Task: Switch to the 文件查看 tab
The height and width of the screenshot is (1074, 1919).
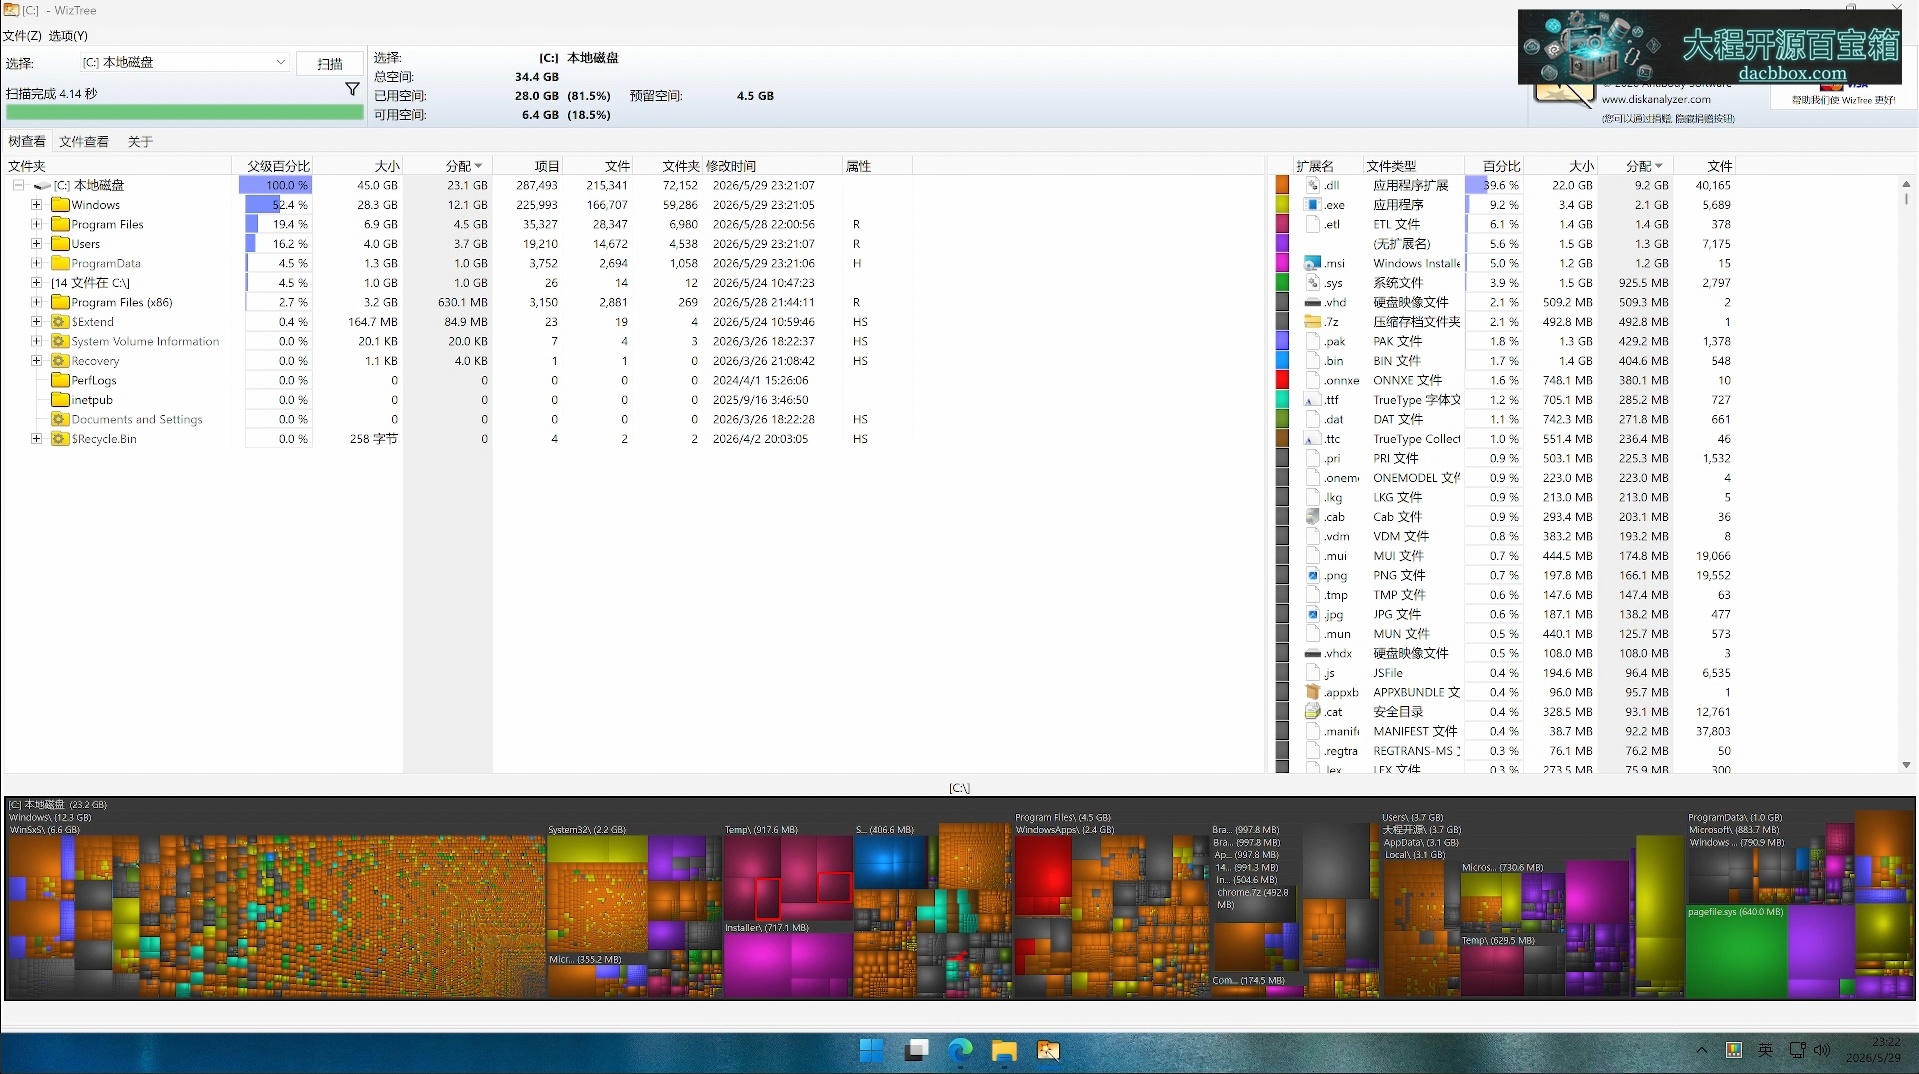Action: click(84, 142)
